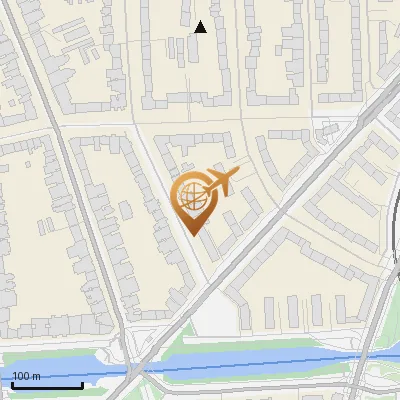Select the rightmost of four parallel slab buildings
Viewport: 400px width, 400px height.
[340, 310]
